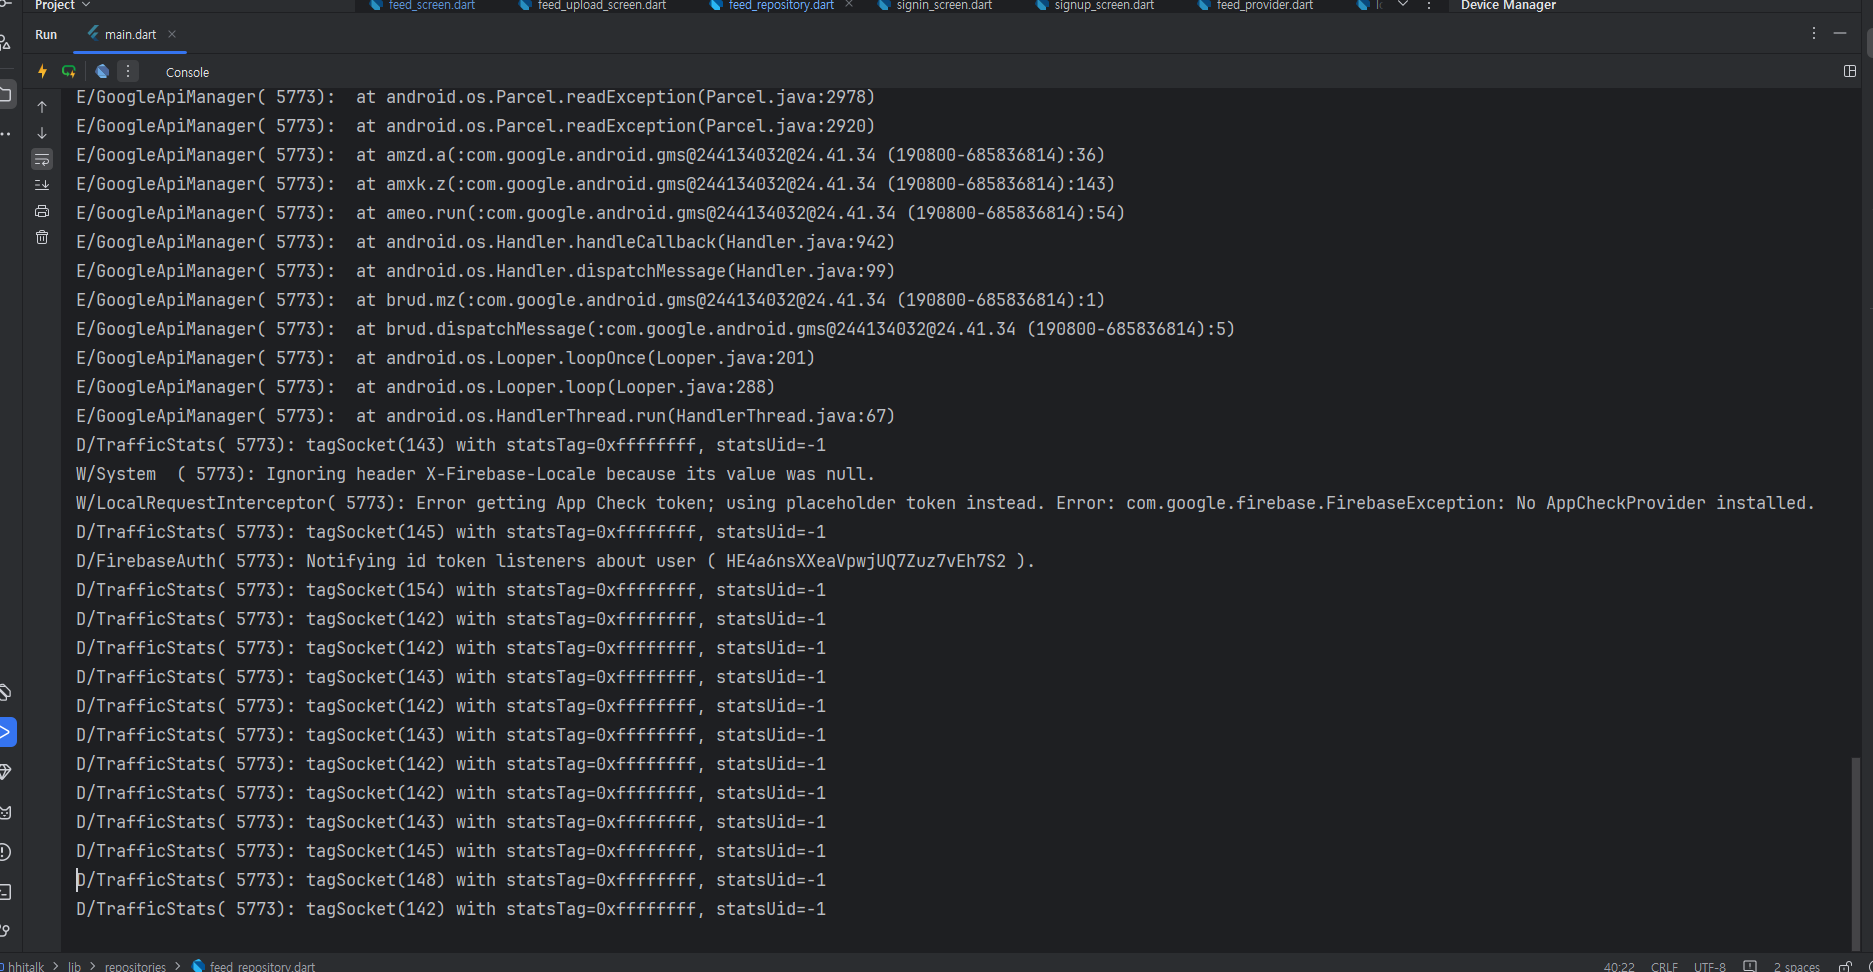Viewport: 1873px width, 972px height.
Task: Click the W/LocalRequestInterceptor App Check warning line
Action: pos(945,503)
